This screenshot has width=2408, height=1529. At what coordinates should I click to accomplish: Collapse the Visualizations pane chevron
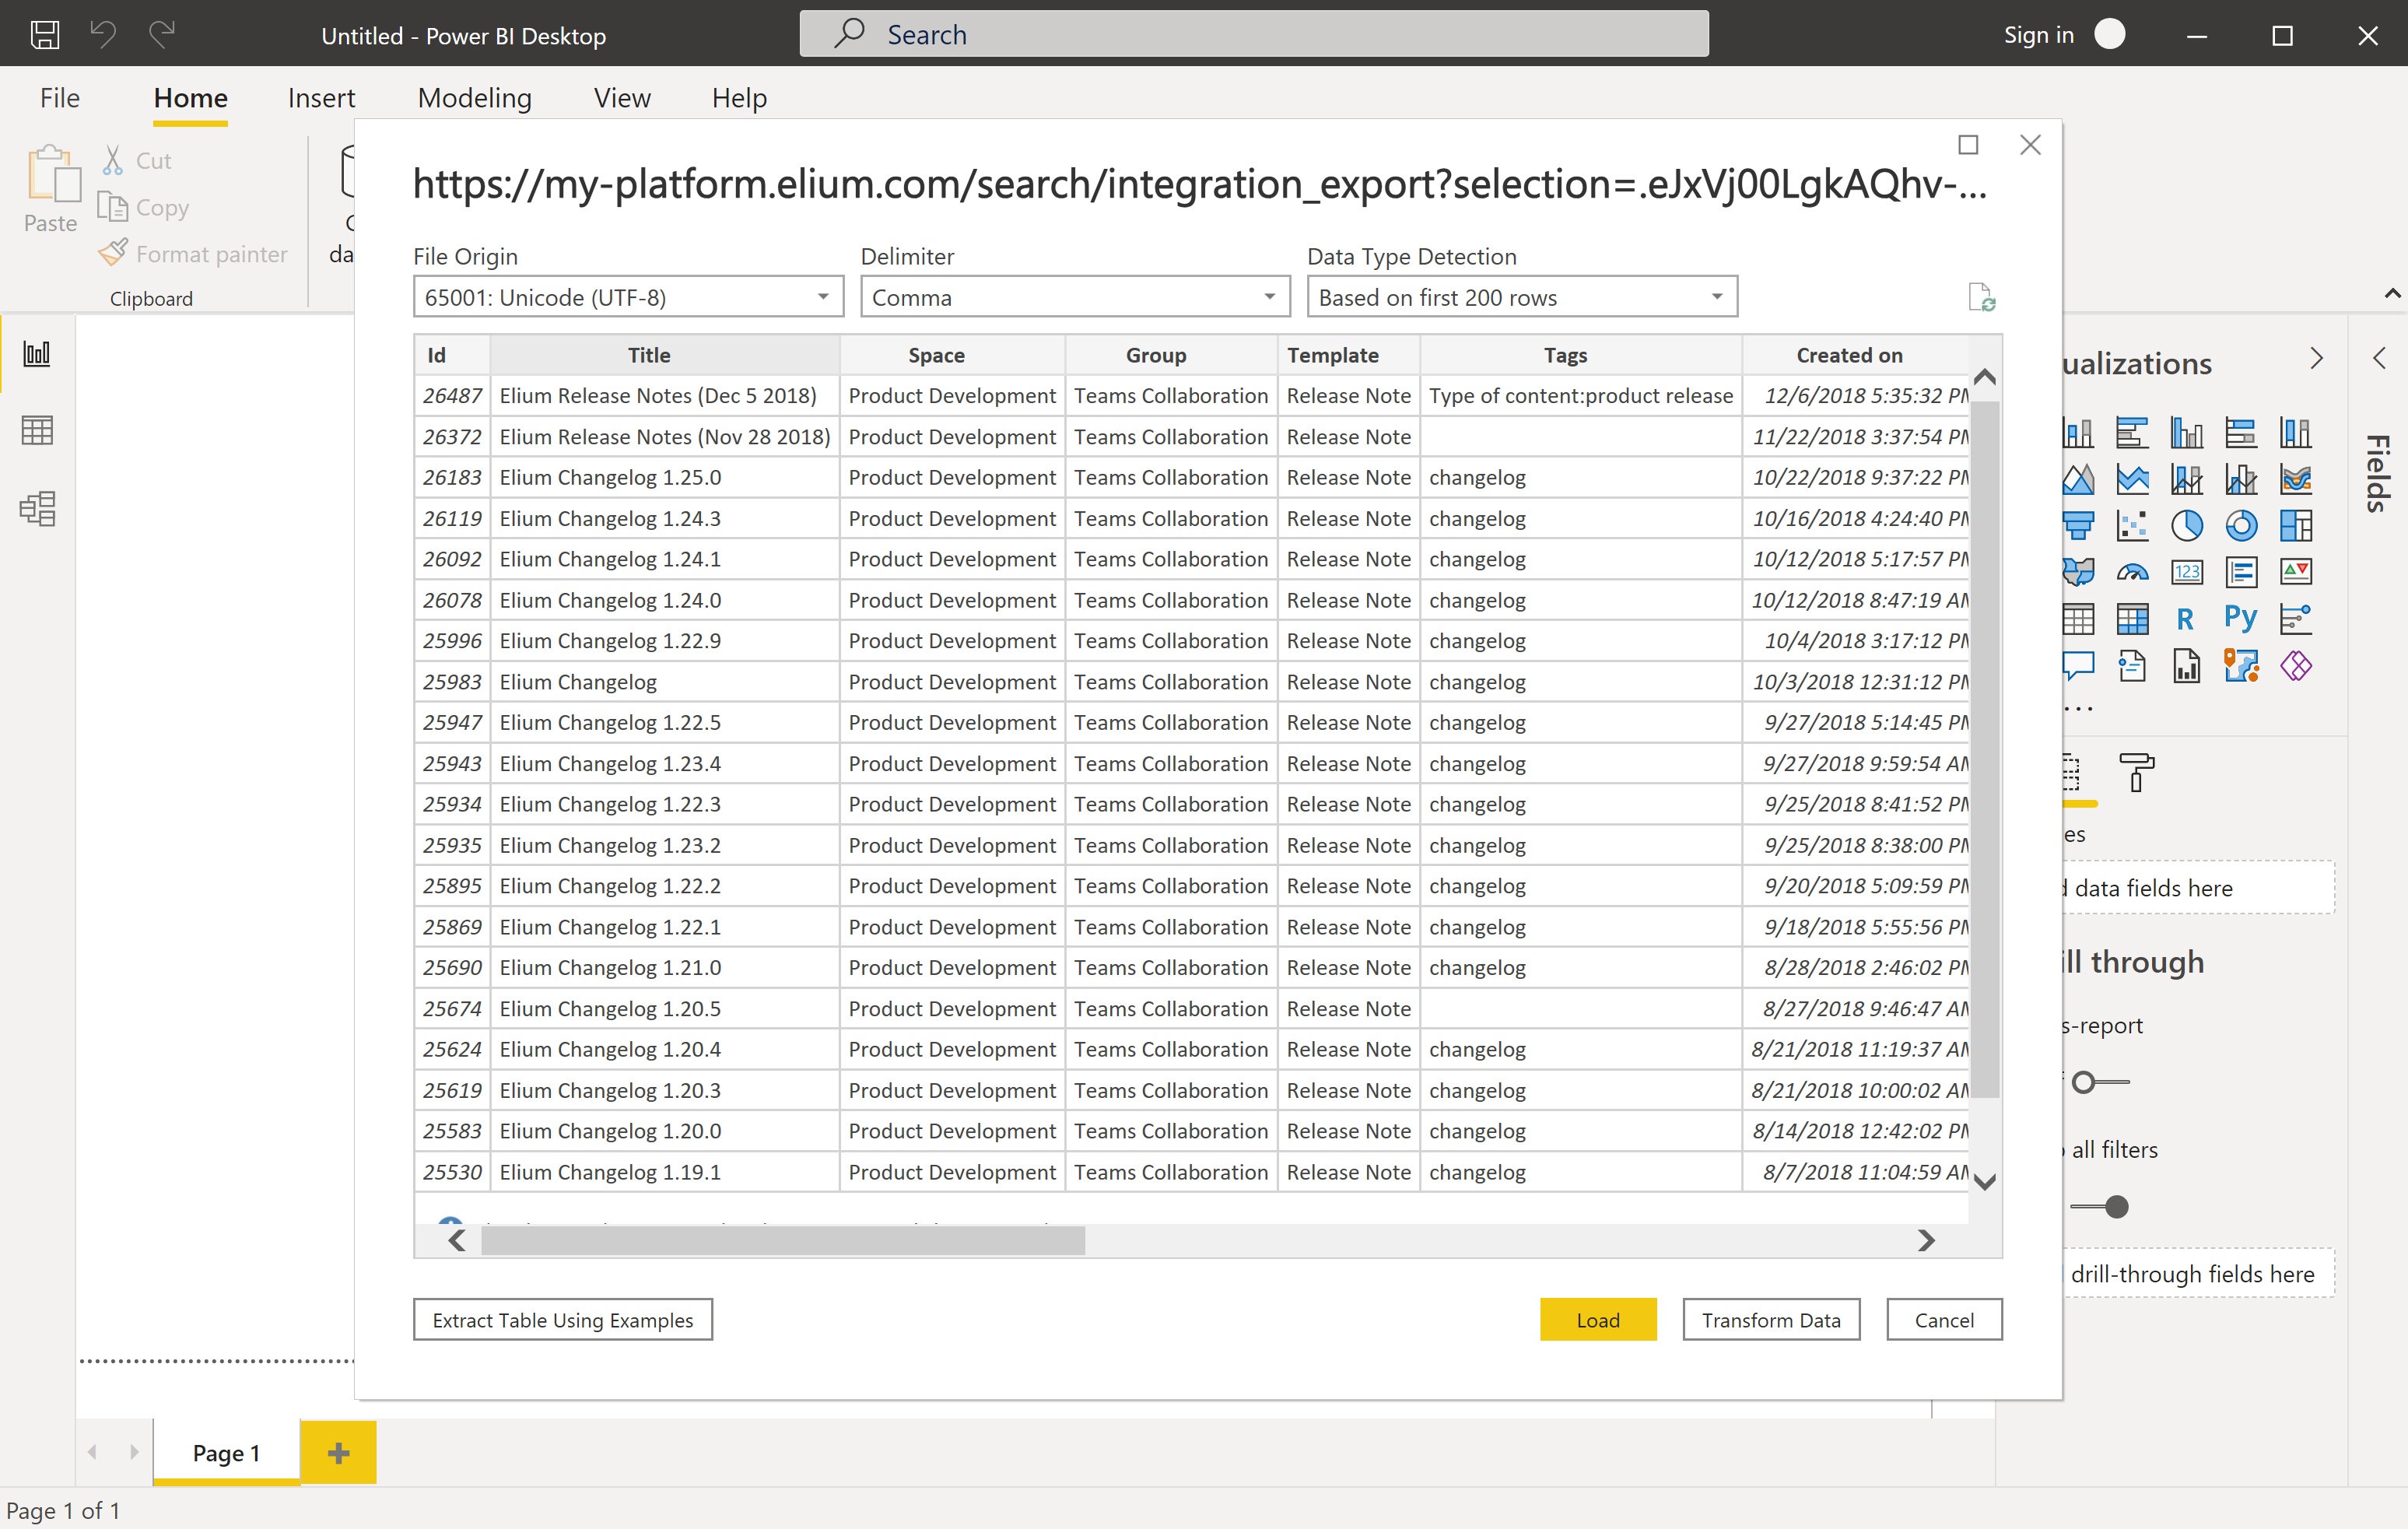(x=2317, y=359)
